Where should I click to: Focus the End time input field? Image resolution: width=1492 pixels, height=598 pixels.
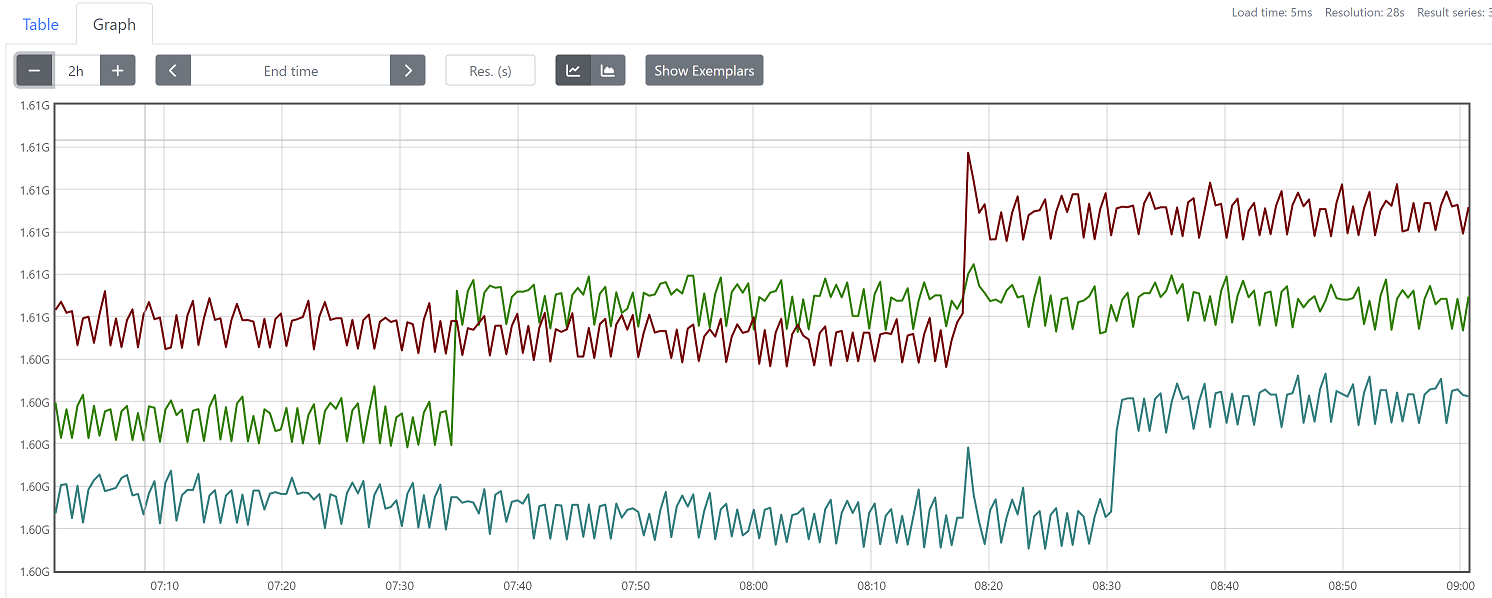[x=290, y=71]
